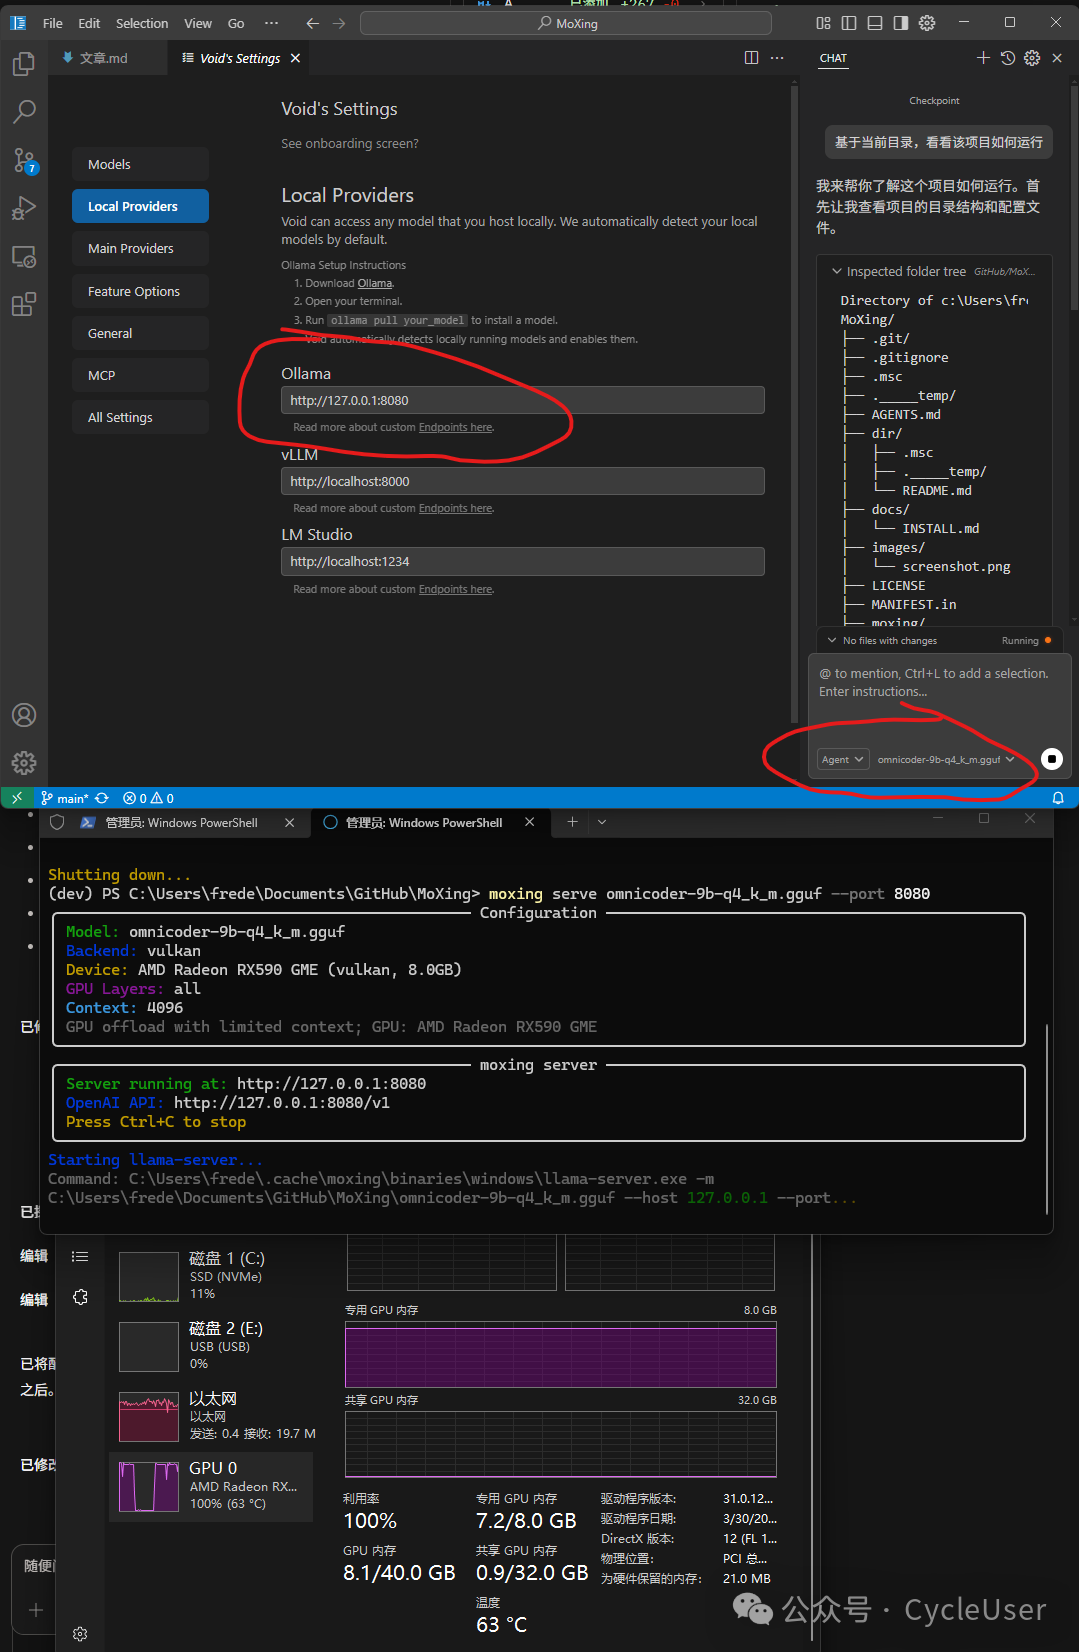Open Source Control view with badge 7
The width and height of the screenshot is (1079, 1652).
(24, 160)
